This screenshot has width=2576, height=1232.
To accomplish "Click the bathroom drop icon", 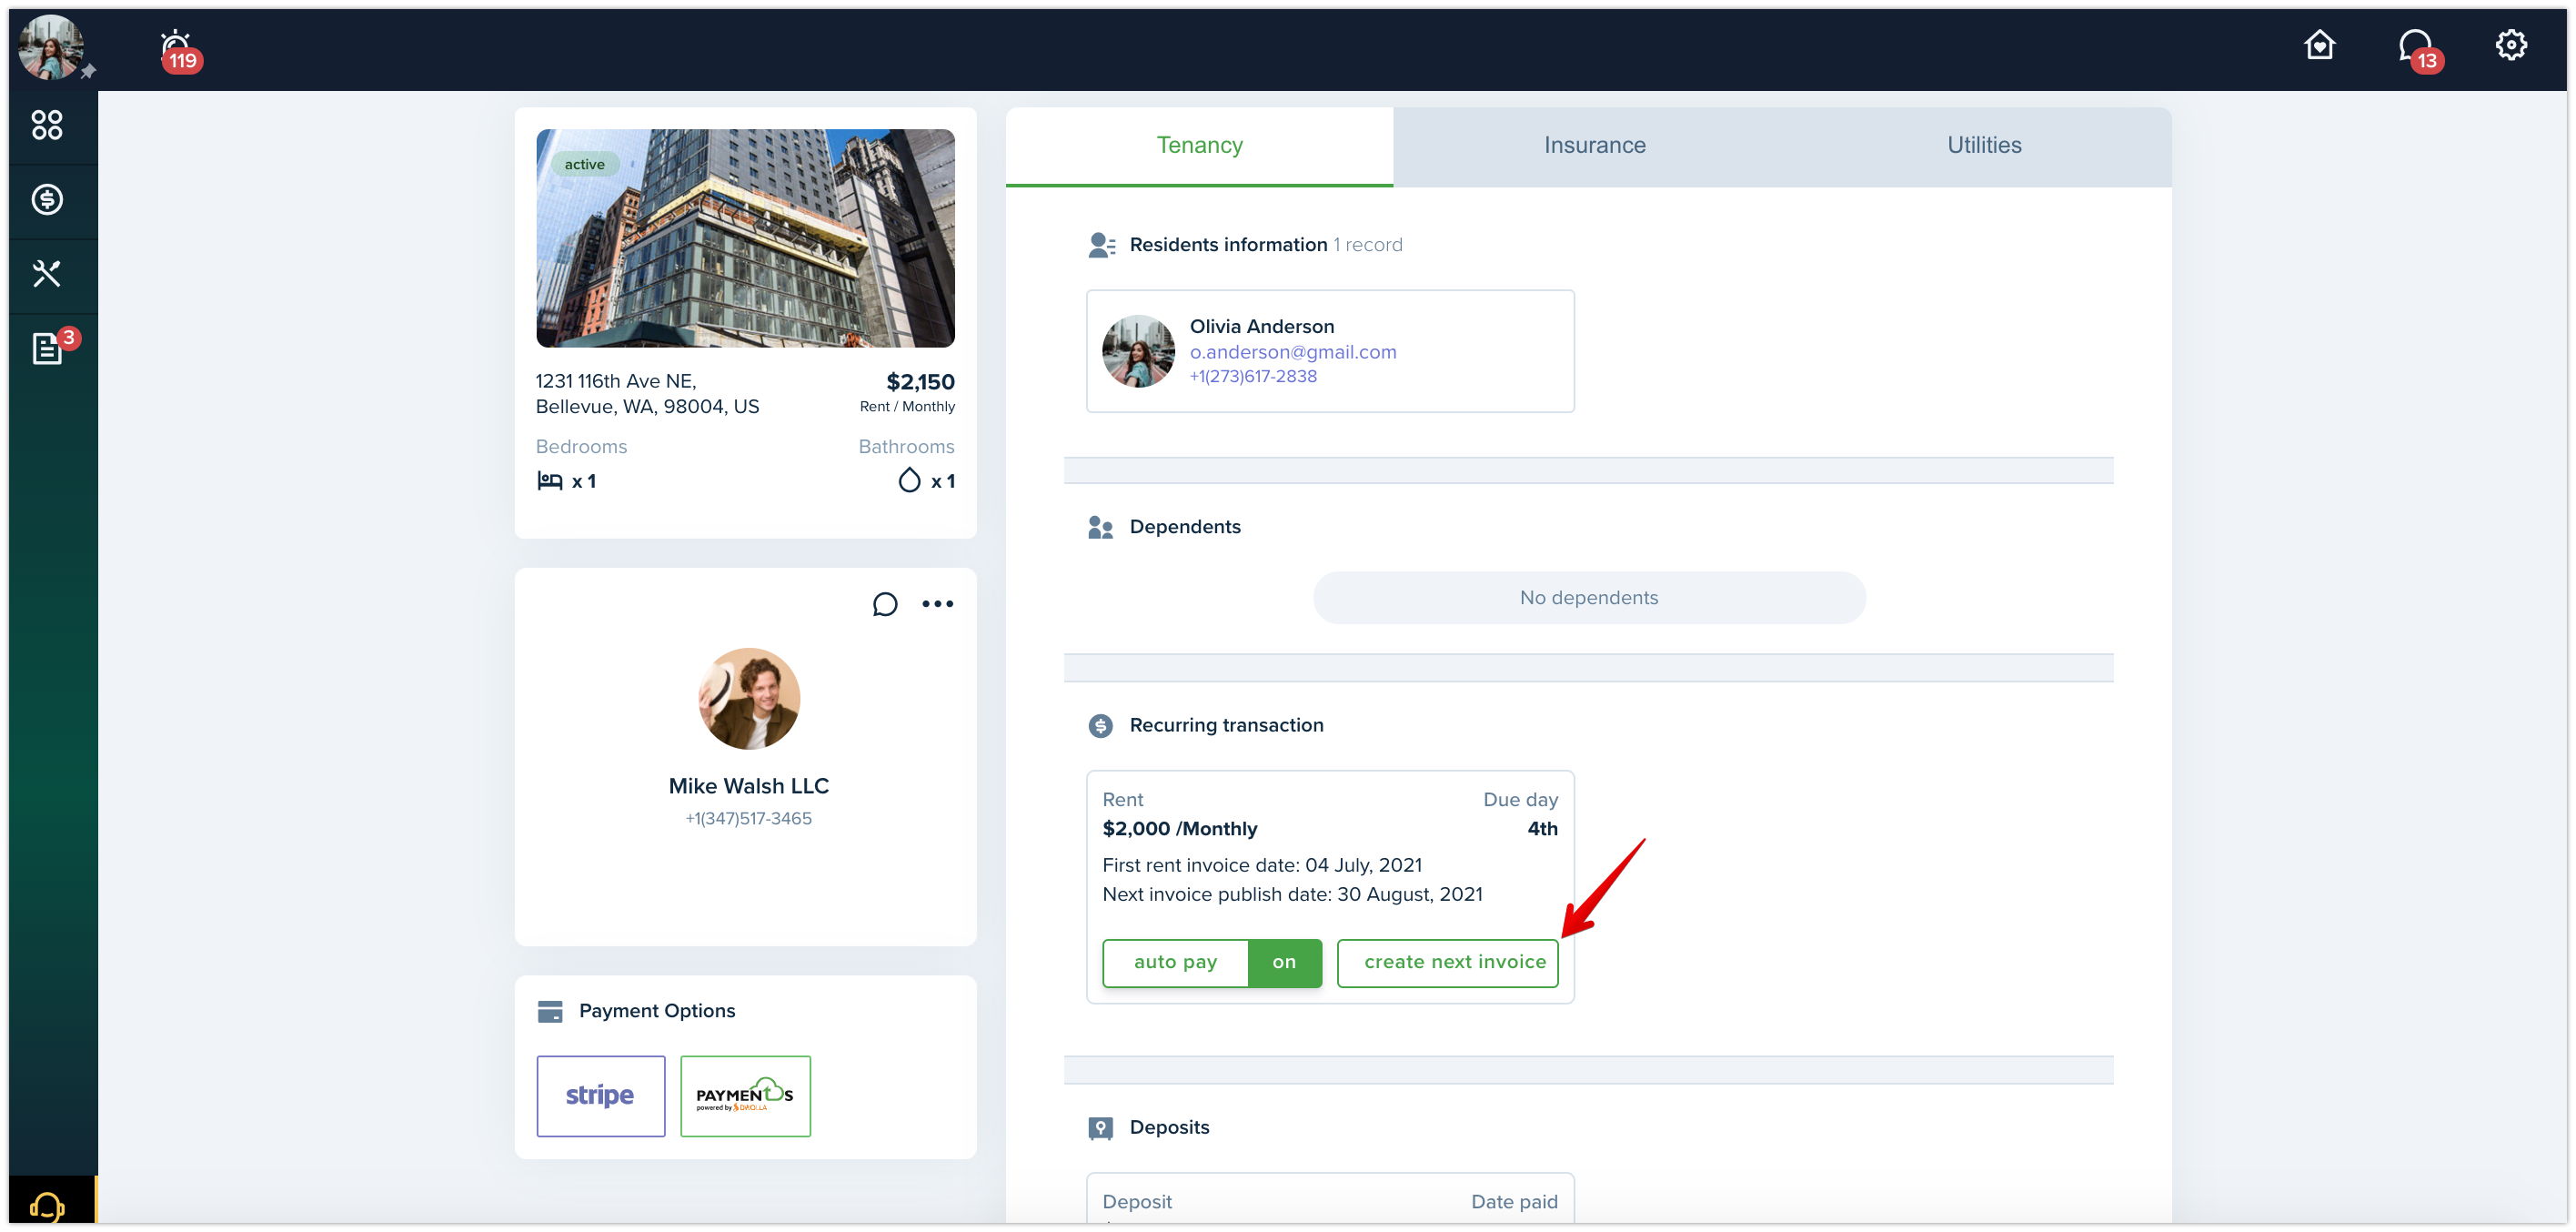I will click(909, 481).
